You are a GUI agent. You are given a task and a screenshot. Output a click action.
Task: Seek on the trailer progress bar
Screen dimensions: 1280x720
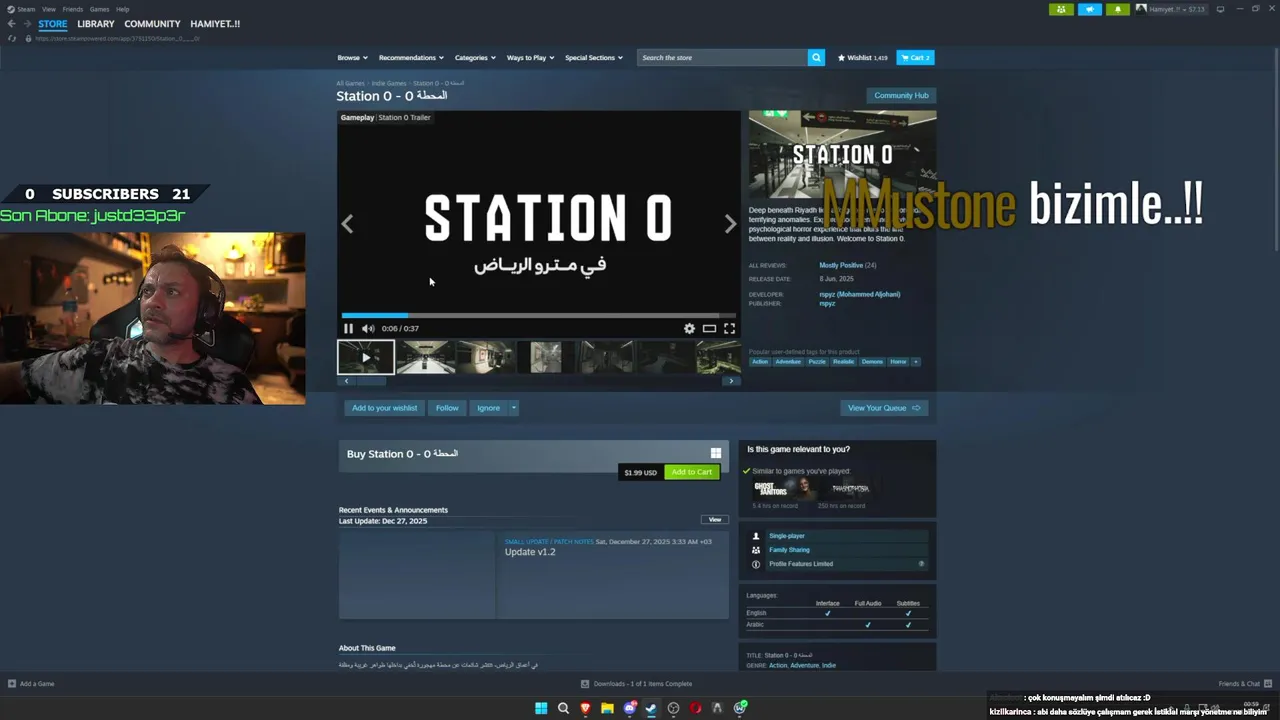click(x=538, y=316)
